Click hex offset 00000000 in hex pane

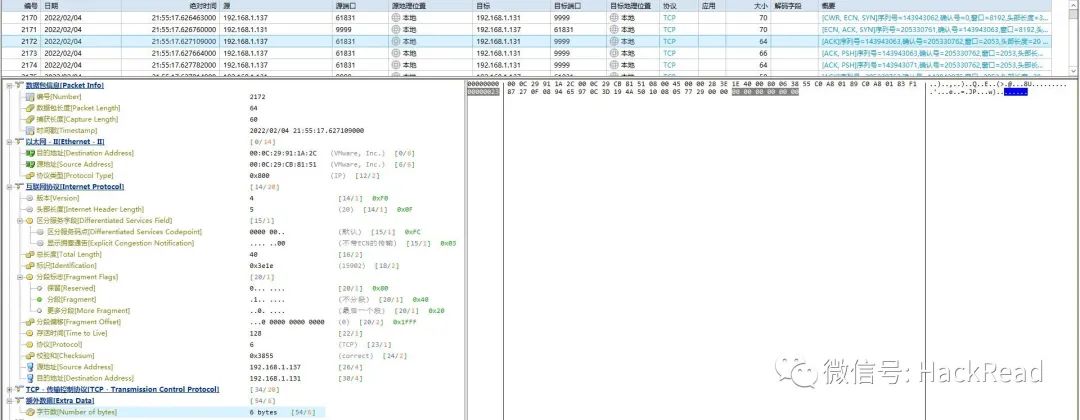pos(484,84)
